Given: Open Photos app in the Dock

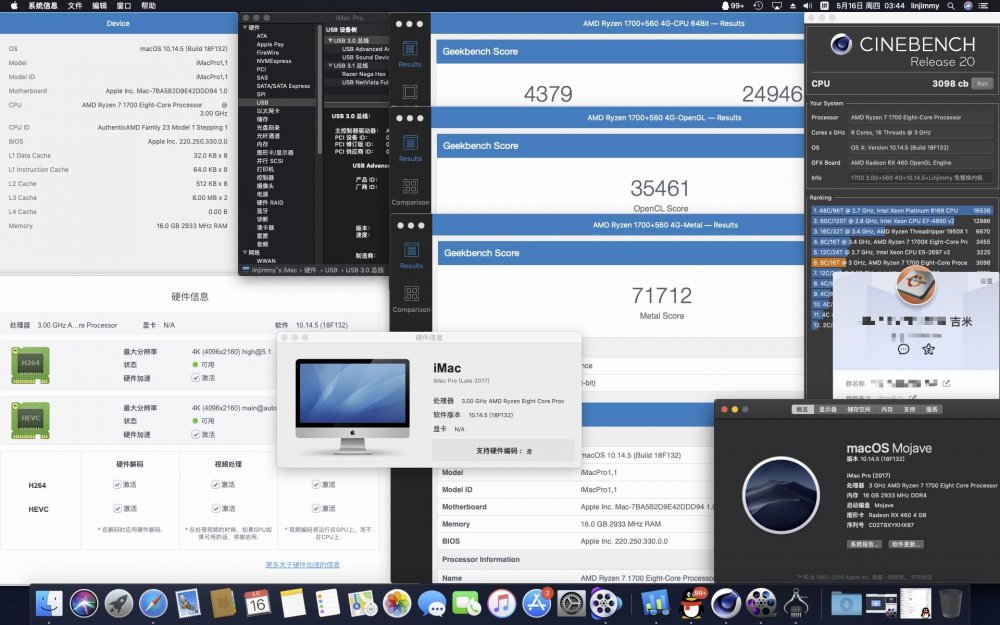Looking at the screenshot, I should [x=397, y=603].
